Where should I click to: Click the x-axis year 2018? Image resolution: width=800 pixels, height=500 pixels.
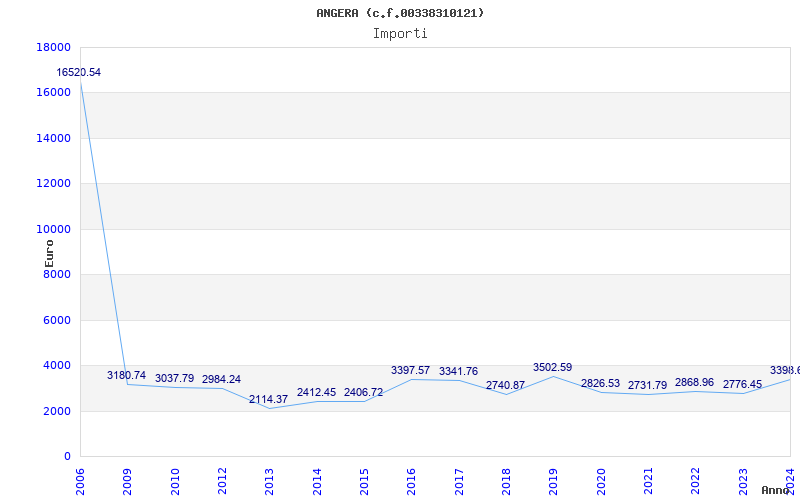pyautogui.click(x=506, y=482)
